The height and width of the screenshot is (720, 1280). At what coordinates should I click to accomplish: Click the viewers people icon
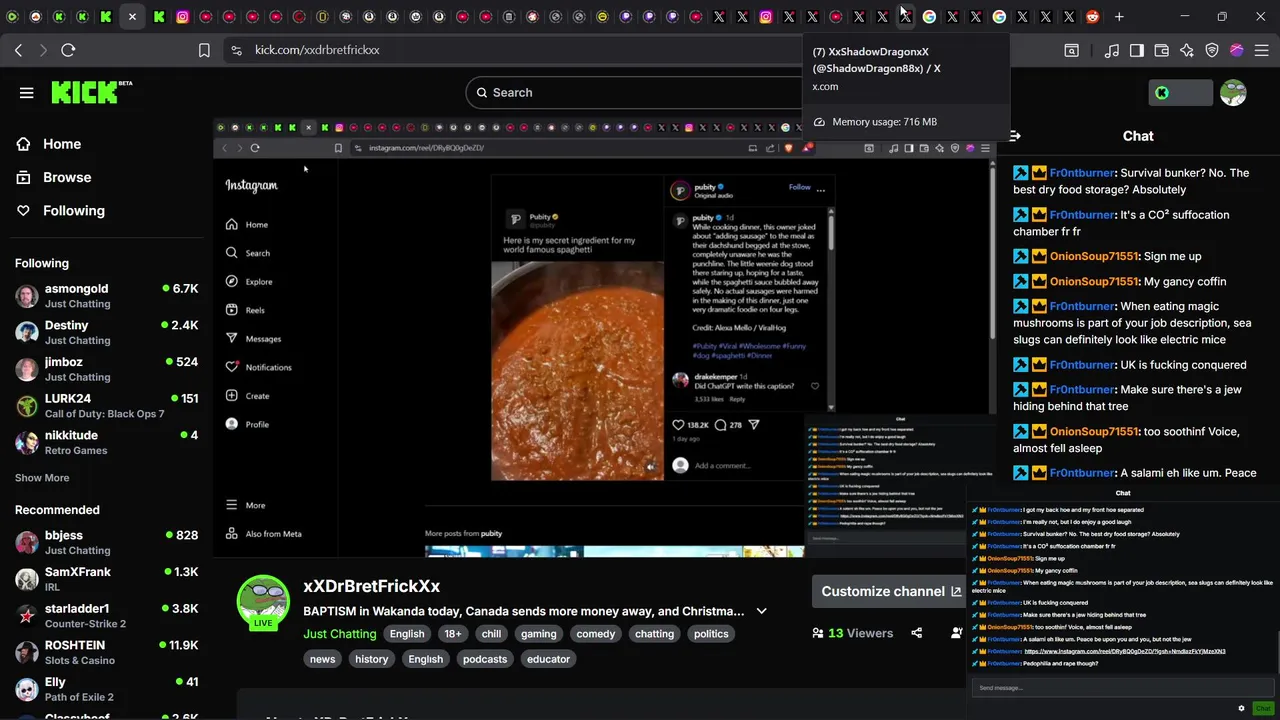pos(818,633)
